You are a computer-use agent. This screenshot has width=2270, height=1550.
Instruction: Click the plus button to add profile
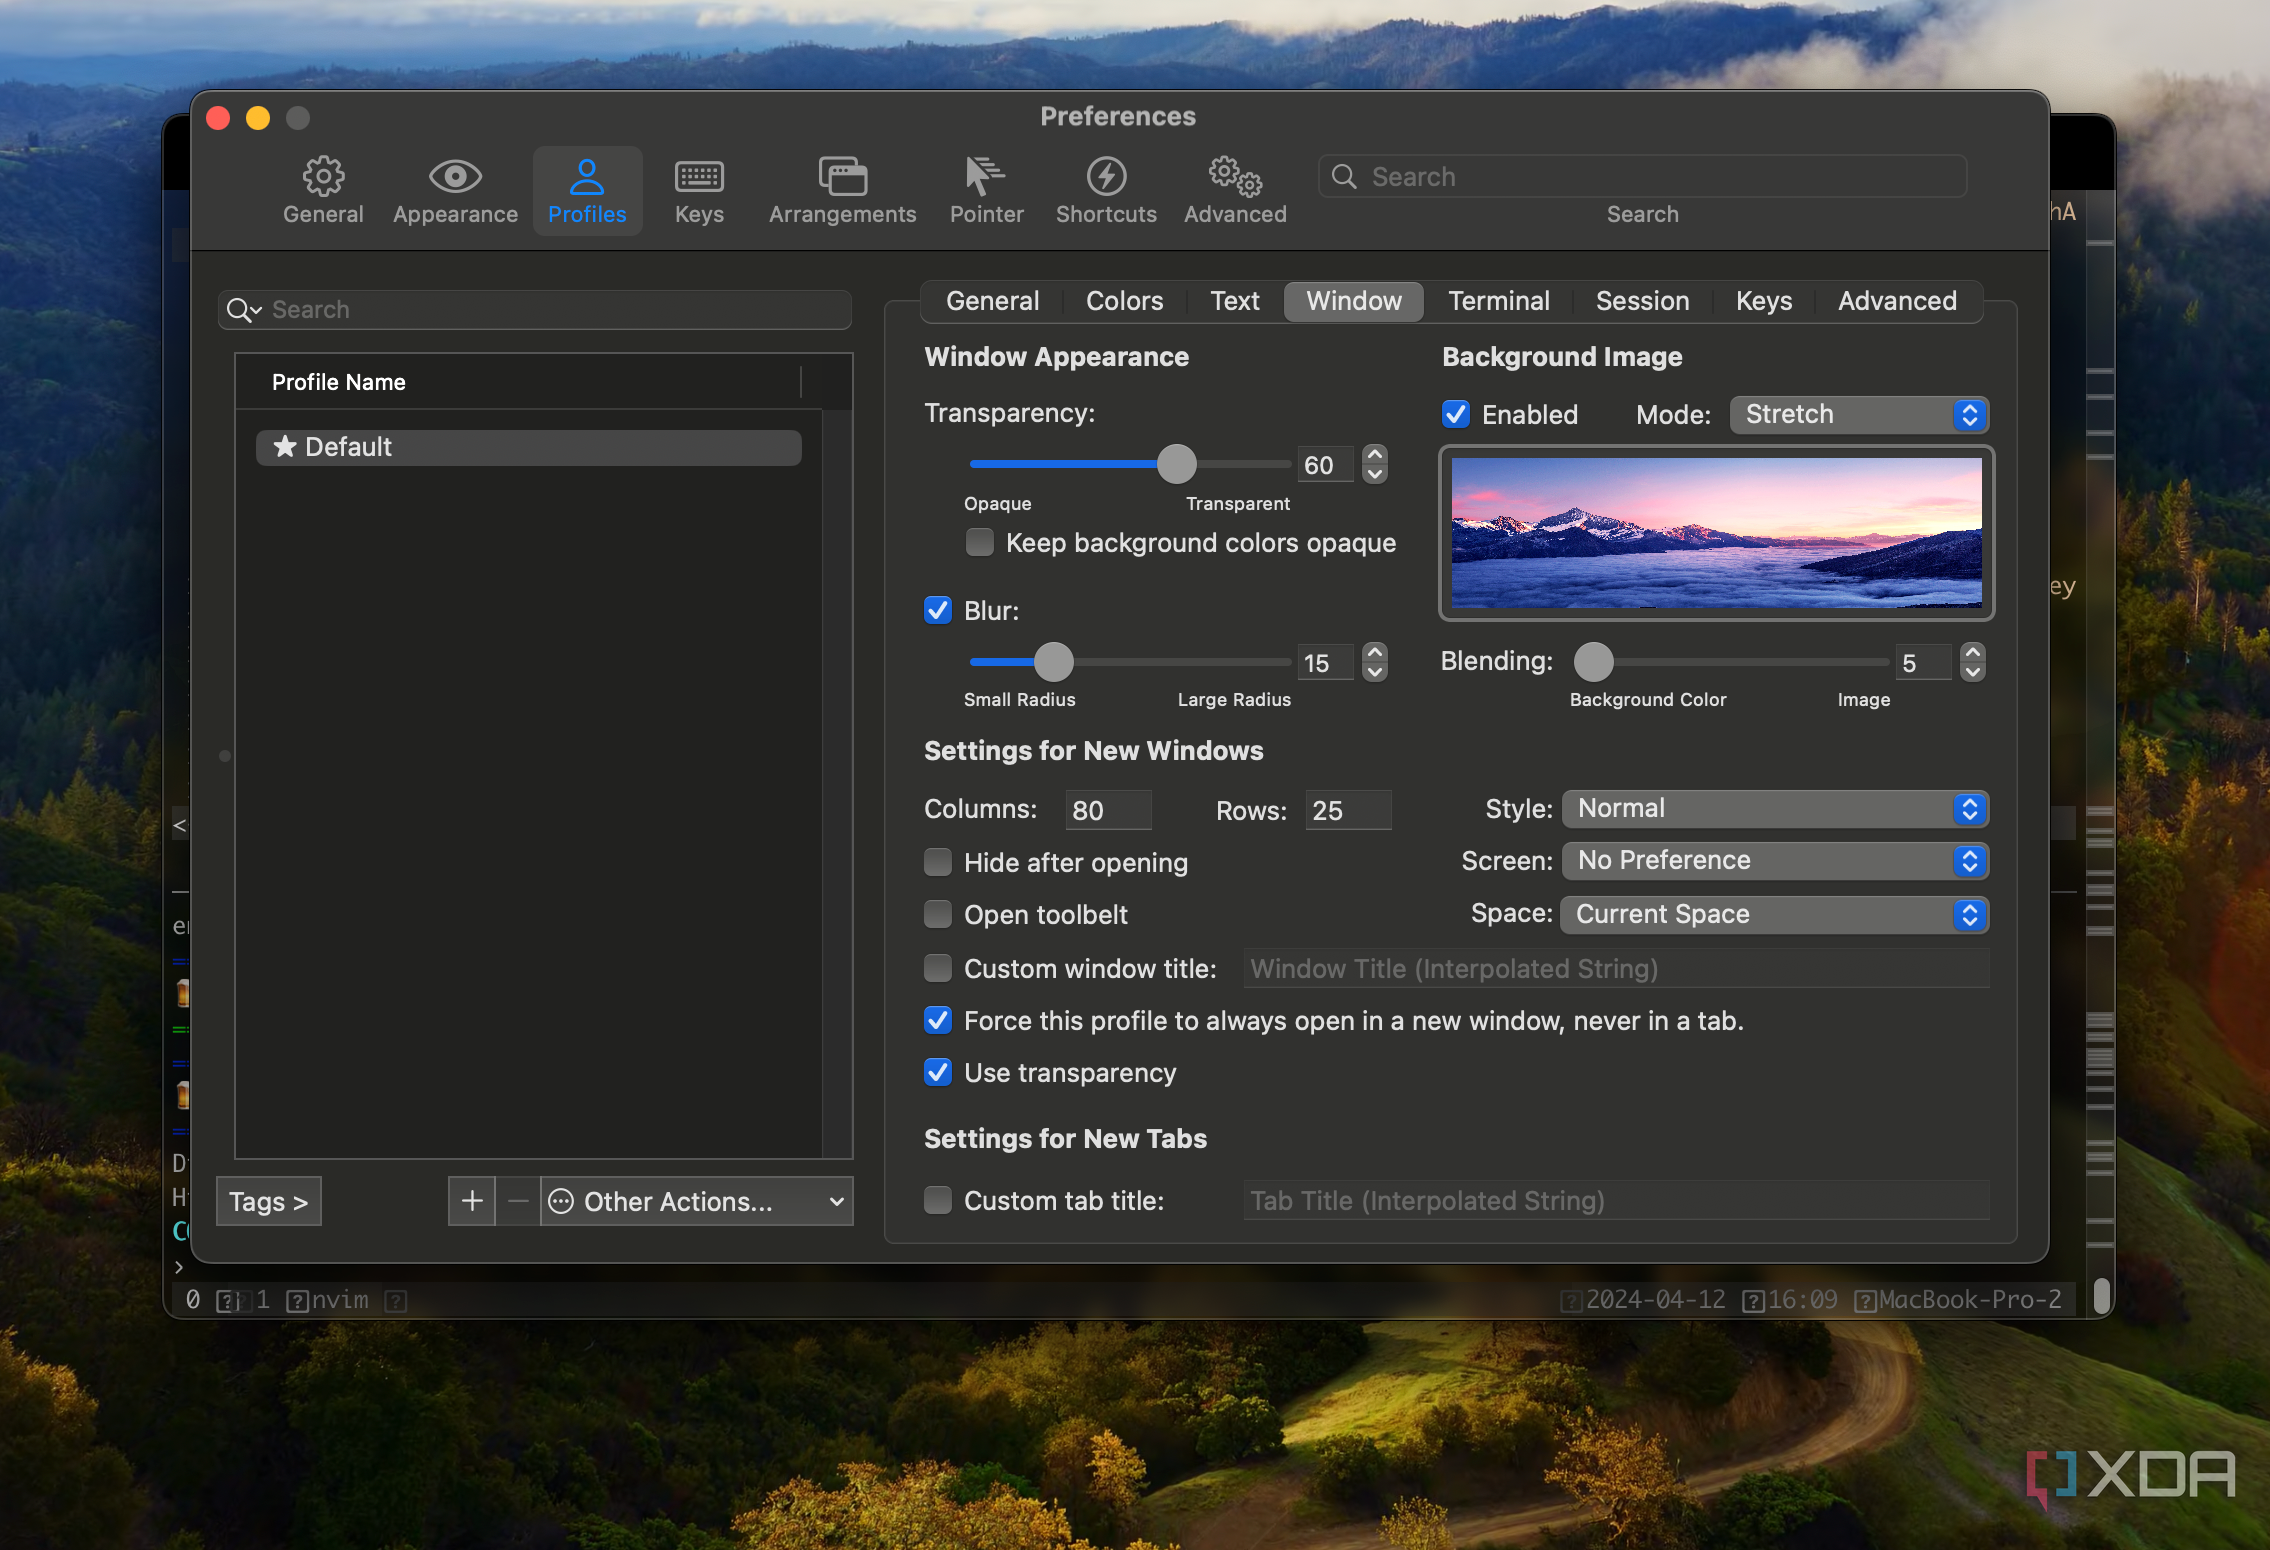point(472,1201)
